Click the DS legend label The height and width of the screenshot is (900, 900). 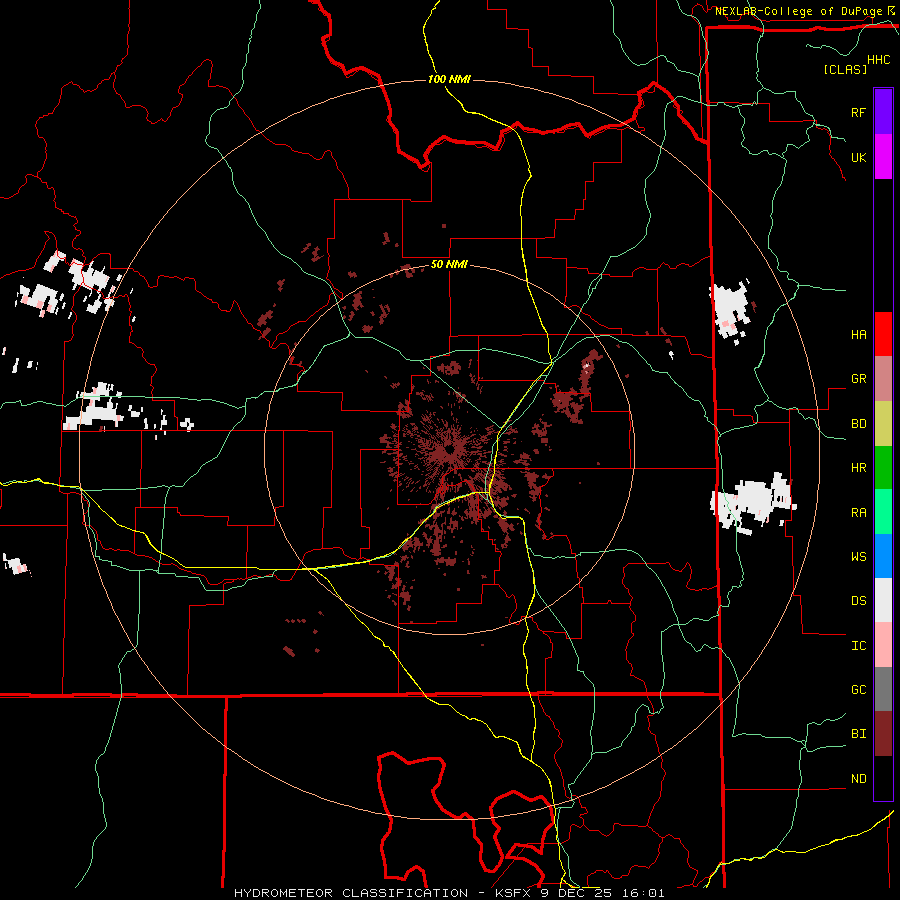pos(858,601)
